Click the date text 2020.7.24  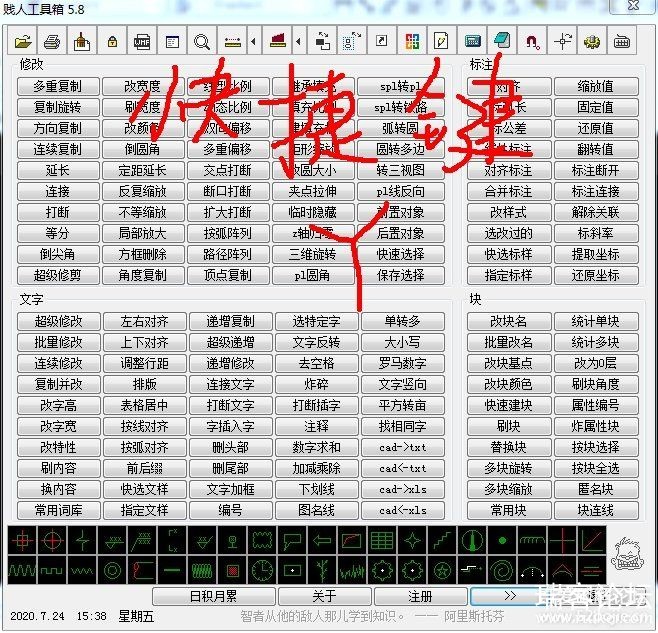point(37,616)
